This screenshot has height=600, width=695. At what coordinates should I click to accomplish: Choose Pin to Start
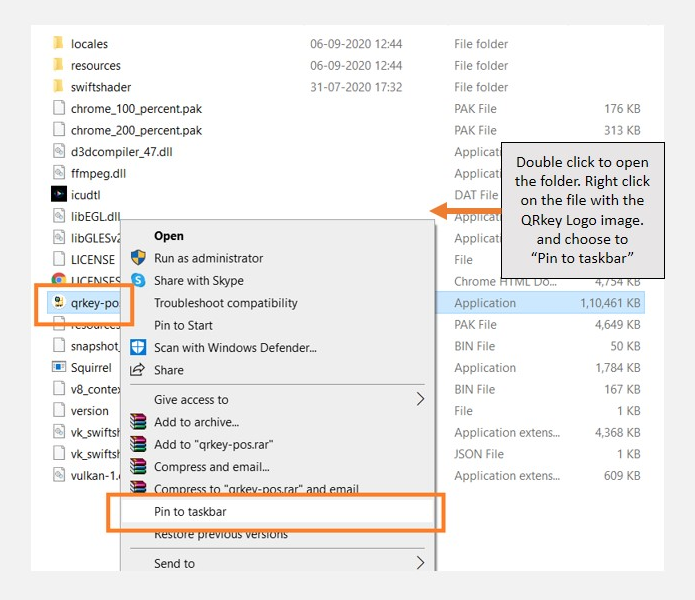(183, 325)
